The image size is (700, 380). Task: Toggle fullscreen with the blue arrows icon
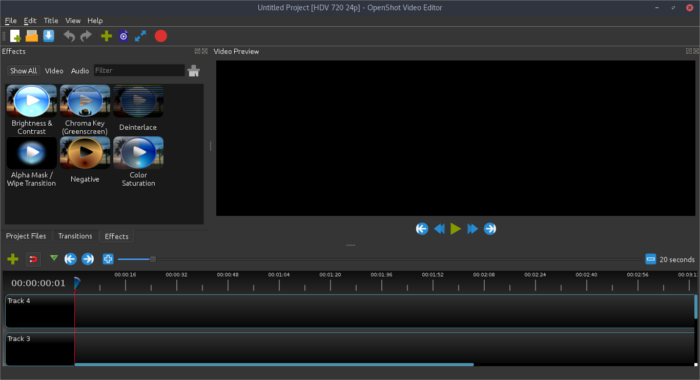click(x=141, y=36)
